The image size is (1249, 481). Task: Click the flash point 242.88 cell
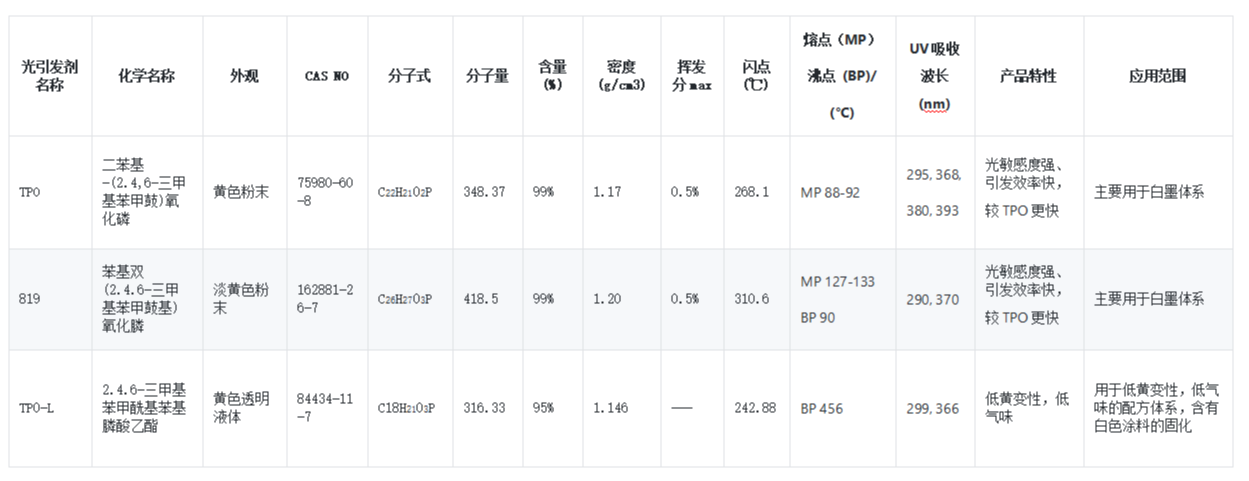(756, 408)
